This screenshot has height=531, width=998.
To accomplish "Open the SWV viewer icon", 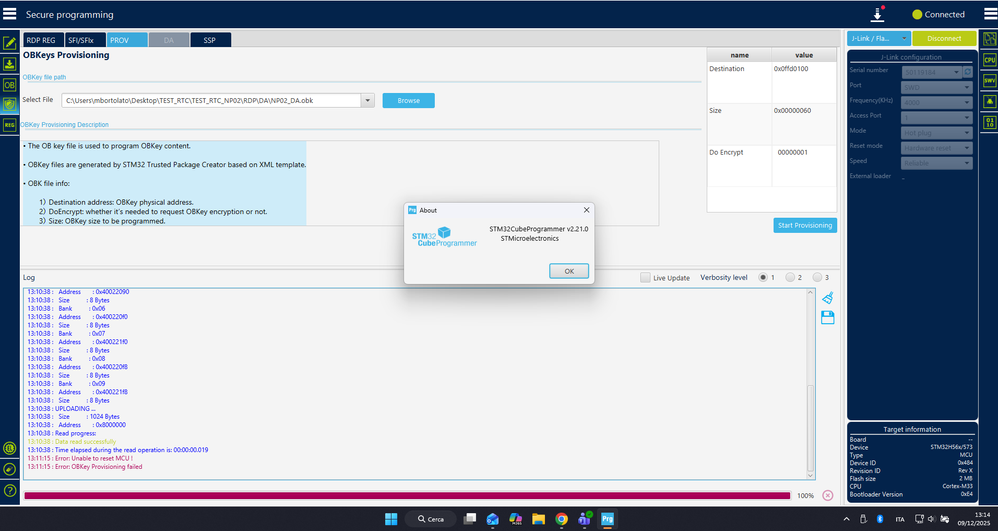I will pyautogui.click(x=990, y=81).
